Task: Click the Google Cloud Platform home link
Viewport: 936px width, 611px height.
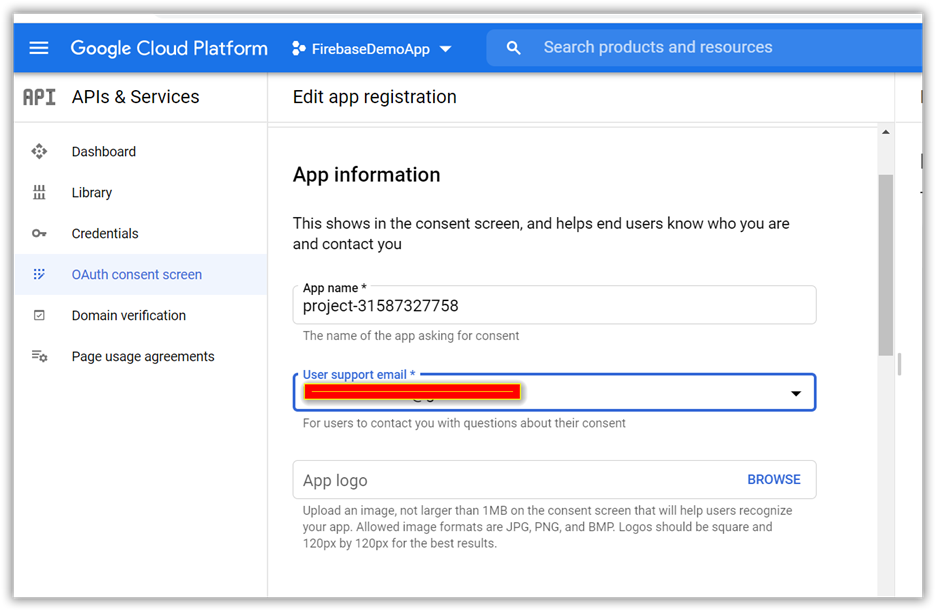Action: pyautogui.click(x=168, y=47)
